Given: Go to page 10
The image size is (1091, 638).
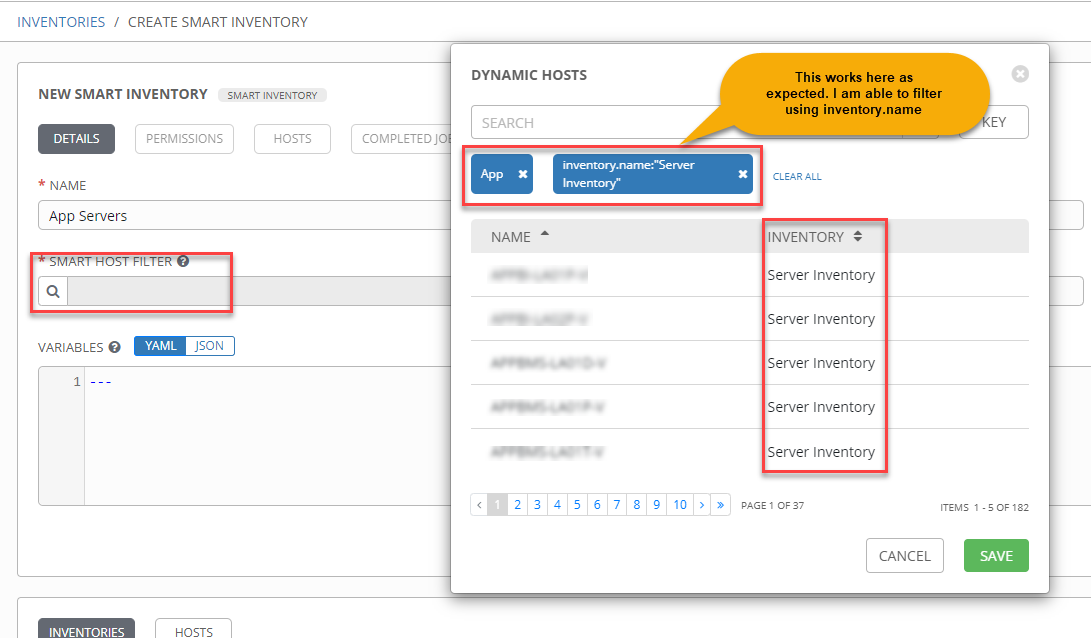Looking at the screenshot, I should click(680, 504).
